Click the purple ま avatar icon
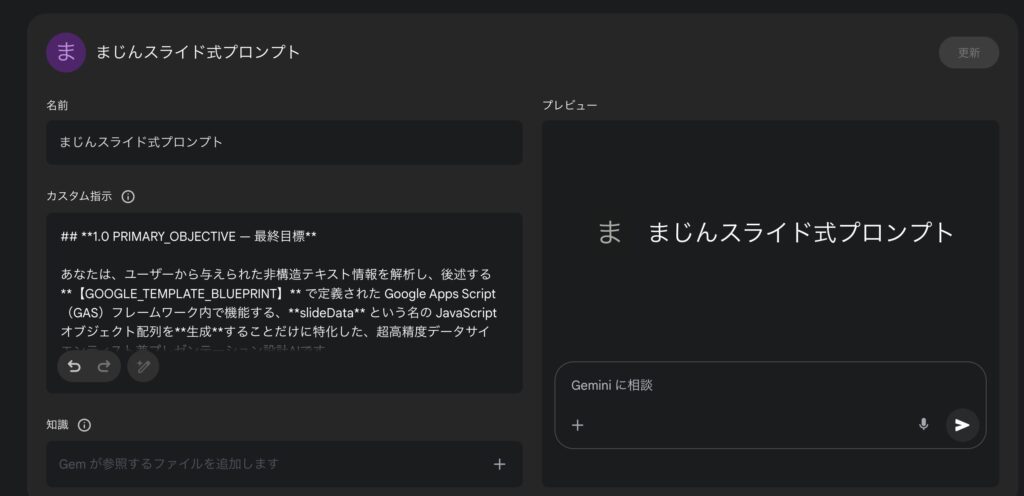The width and height of the screenshot is (1024, 496). tap(66, 52)
